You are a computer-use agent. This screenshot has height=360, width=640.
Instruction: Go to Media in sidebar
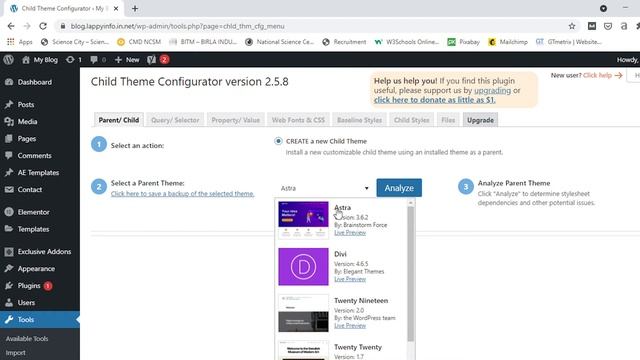27,122
